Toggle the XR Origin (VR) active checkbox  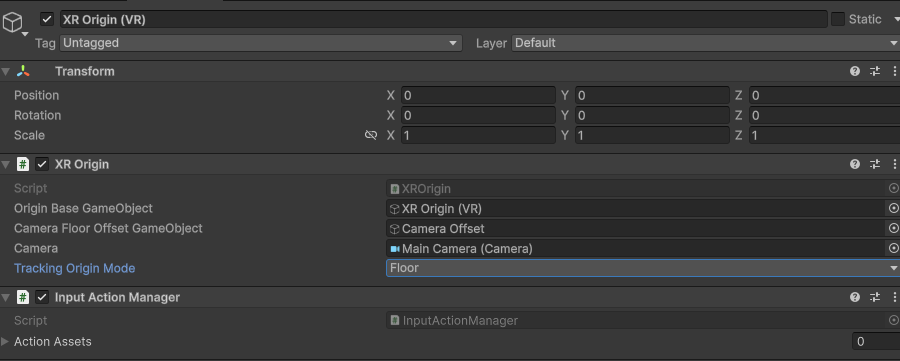[x=47, y=20]
